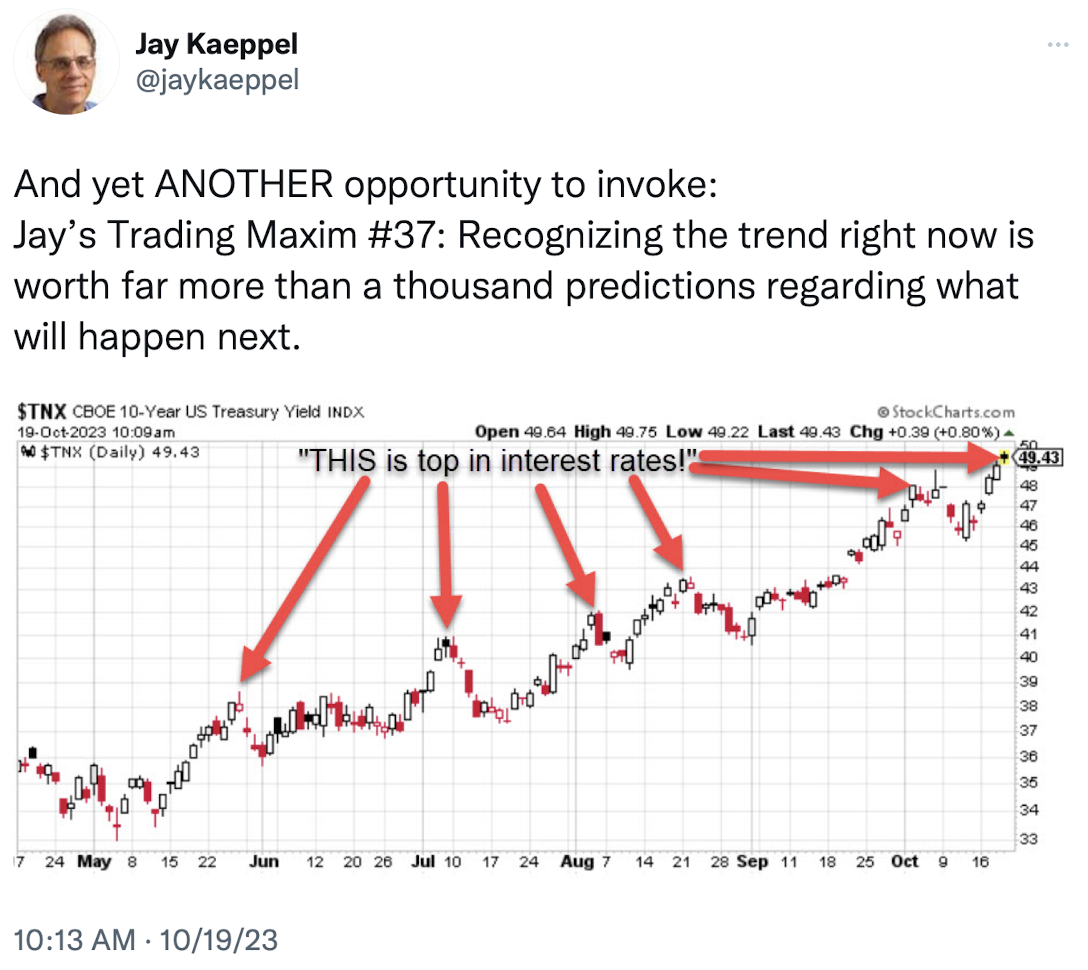This screenshot has width=1088, height=970.
Task: Click the red arrowhead pointing at June peak
Action: [x=252, y=663]
